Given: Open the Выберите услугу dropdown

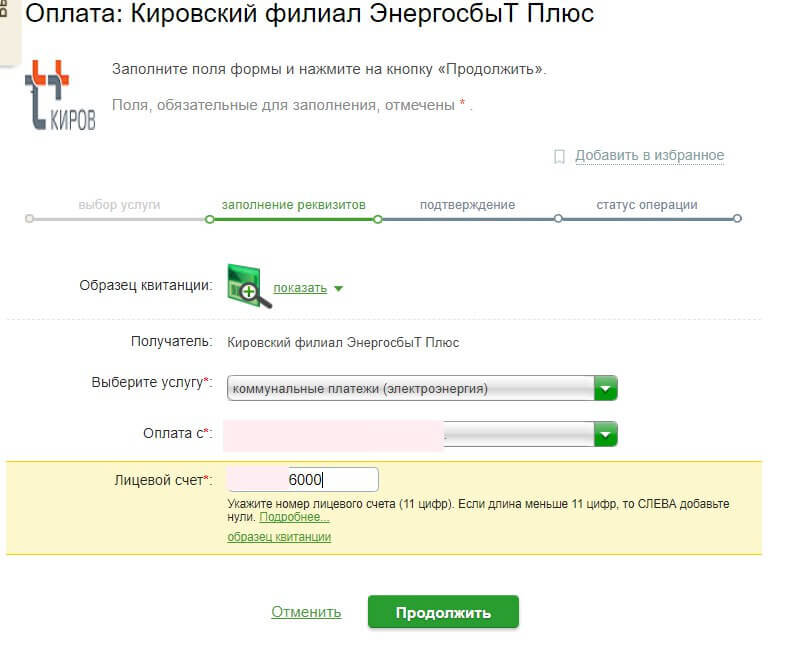Looking at the screenshot, I should click(422, 388).
